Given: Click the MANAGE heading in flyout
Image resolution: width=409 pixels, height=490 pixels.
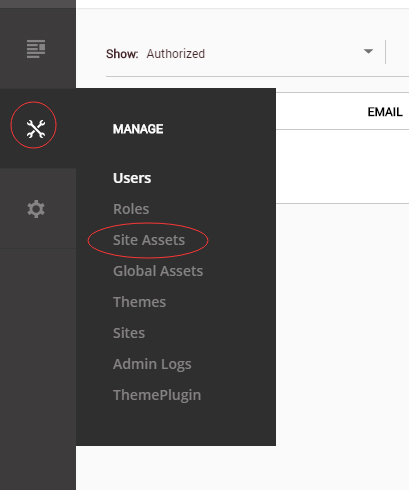Looking at the screenshot, I should 138,129.
